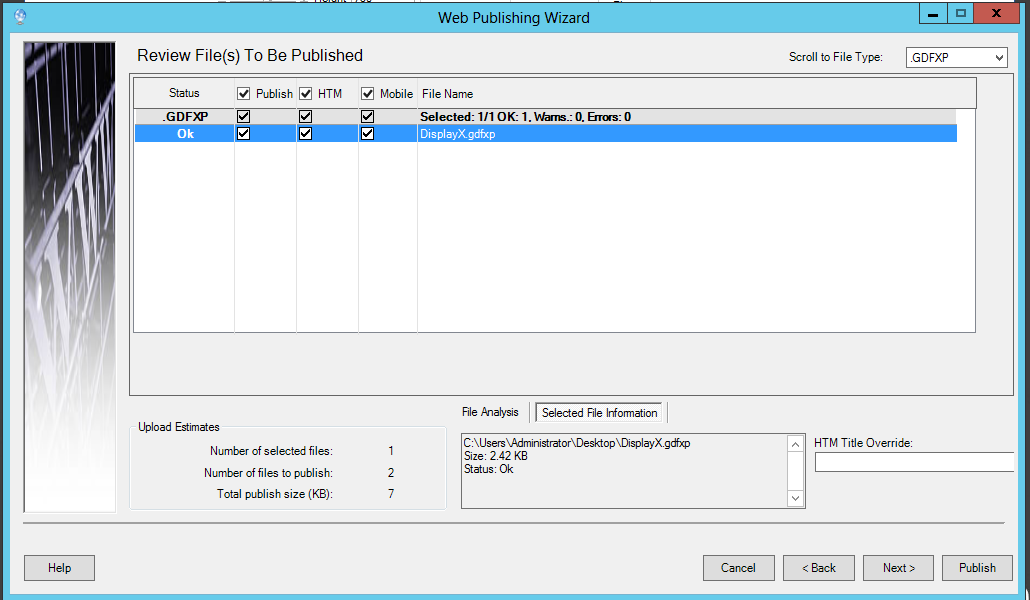Select the Selected File Information tab
Image resolution: width=1030 pixels, height=600 pixels.
click(600, 413)
